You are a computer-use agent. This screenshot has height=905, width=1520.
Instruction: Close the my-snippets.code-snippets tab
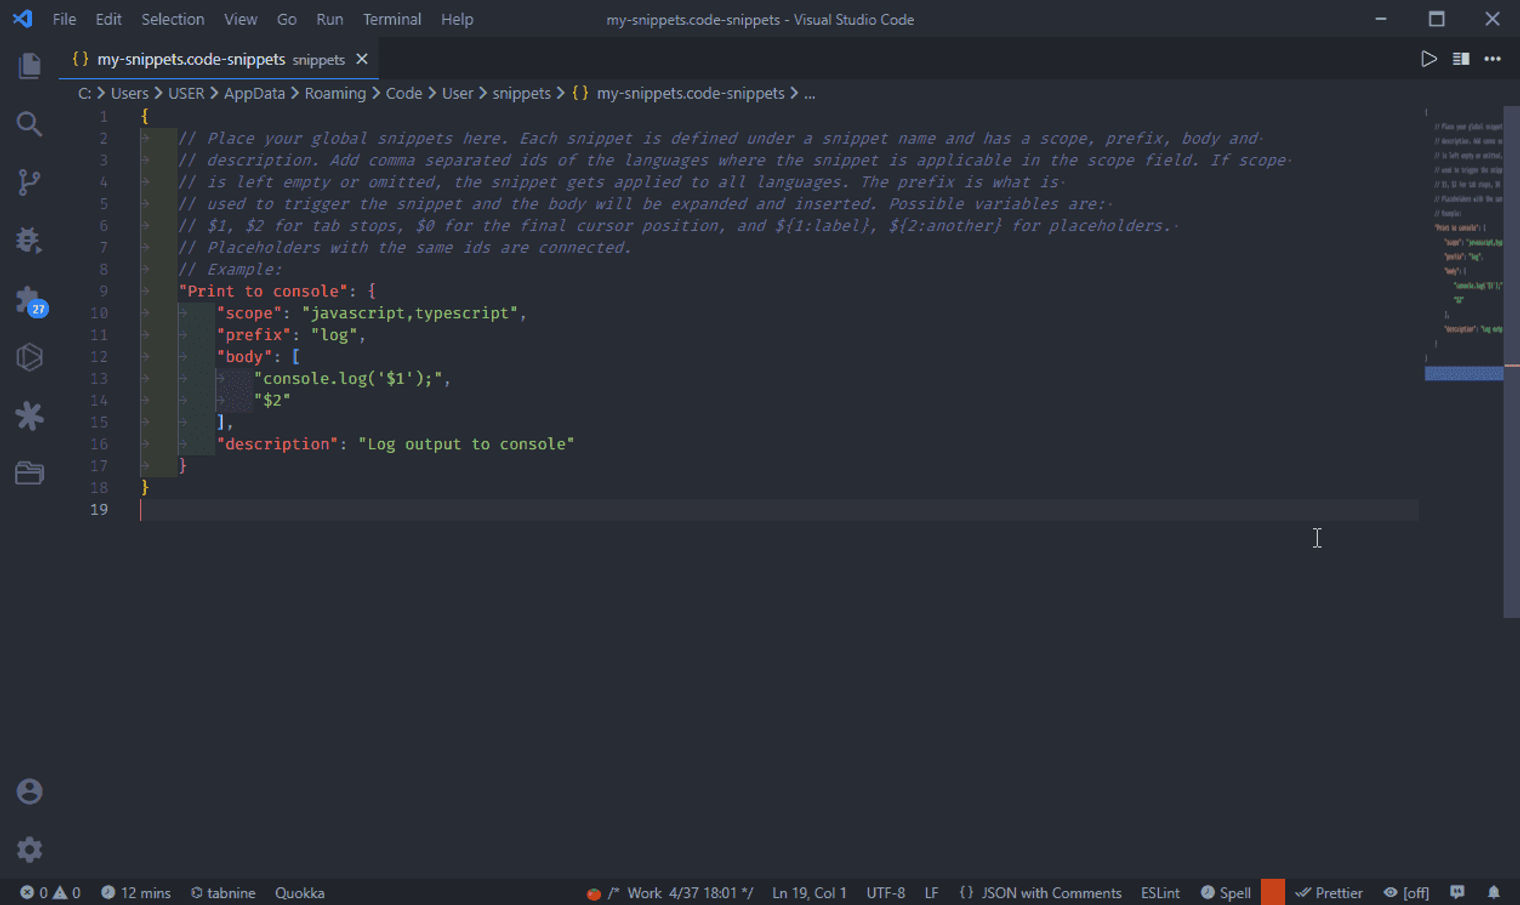coord(362,59)
